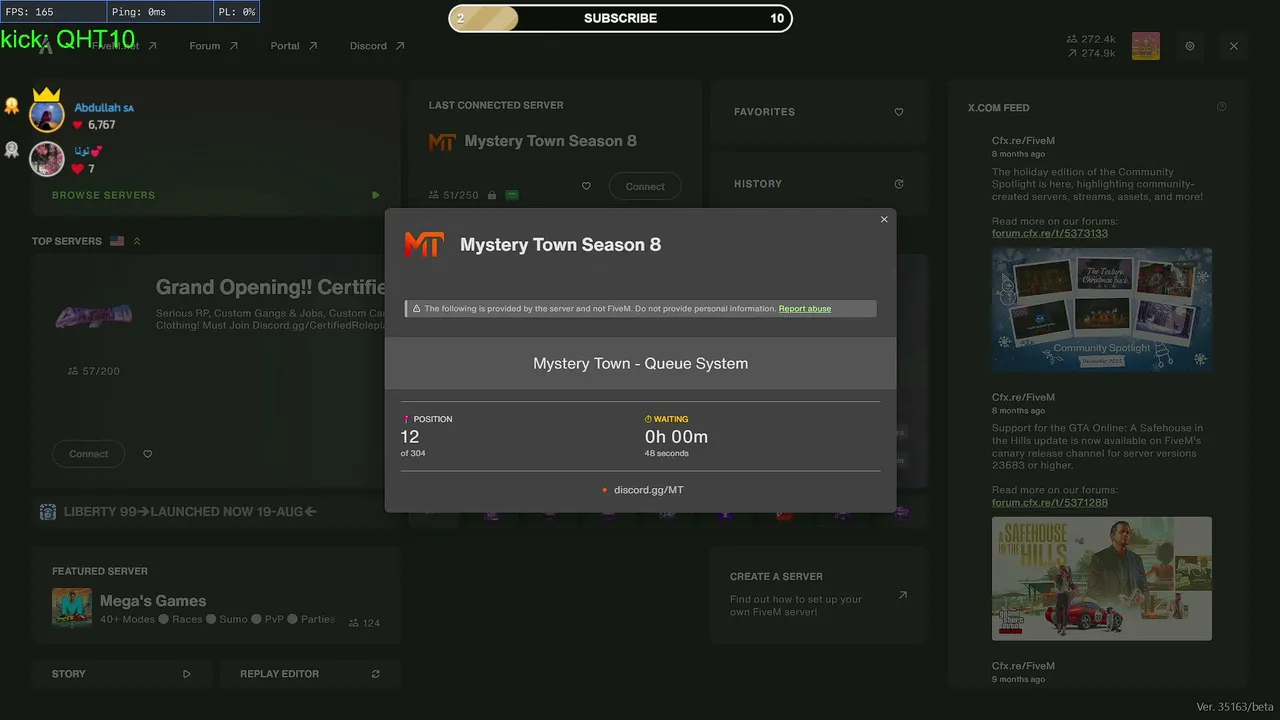Click the Abdullah SA username
This screenshot has height=720, width=1280.
pyautogui.click(x=104, y=108)
